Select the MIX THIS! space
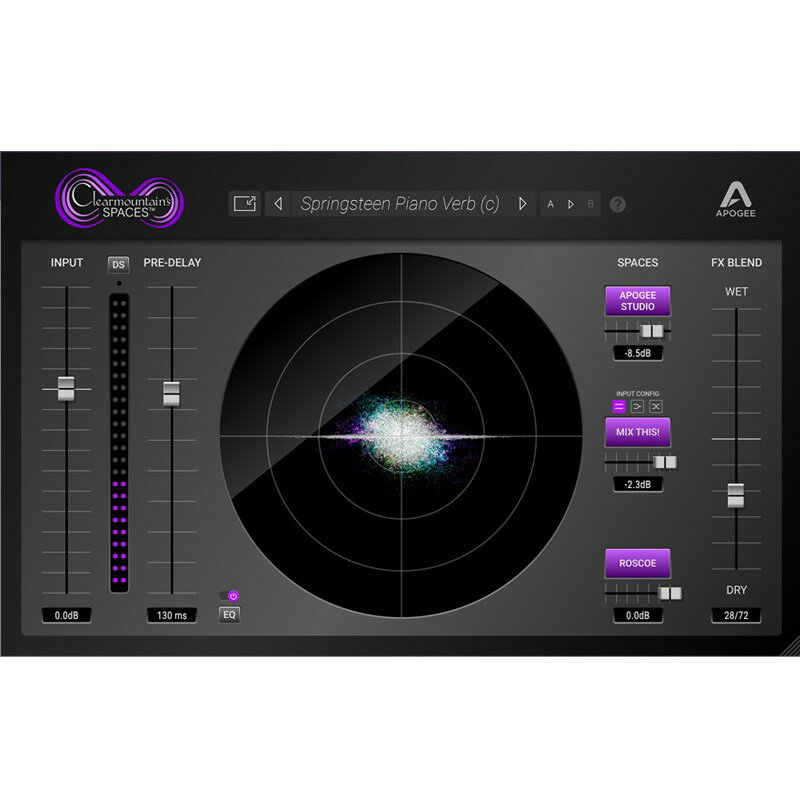This screenshot has width=800, height=800. 637,432
